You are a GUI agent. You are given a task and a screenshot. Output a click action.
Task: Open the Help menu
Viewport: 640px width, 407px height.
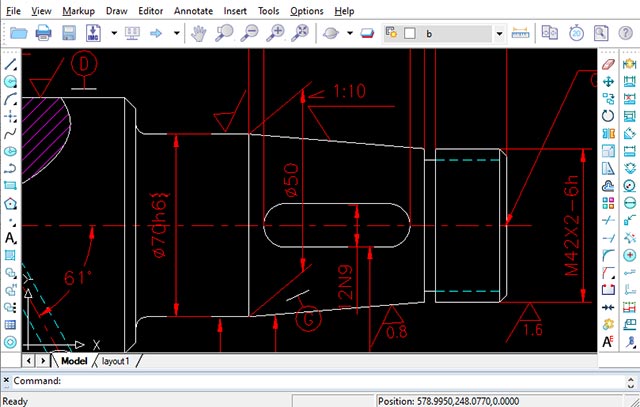coord(344,11)
